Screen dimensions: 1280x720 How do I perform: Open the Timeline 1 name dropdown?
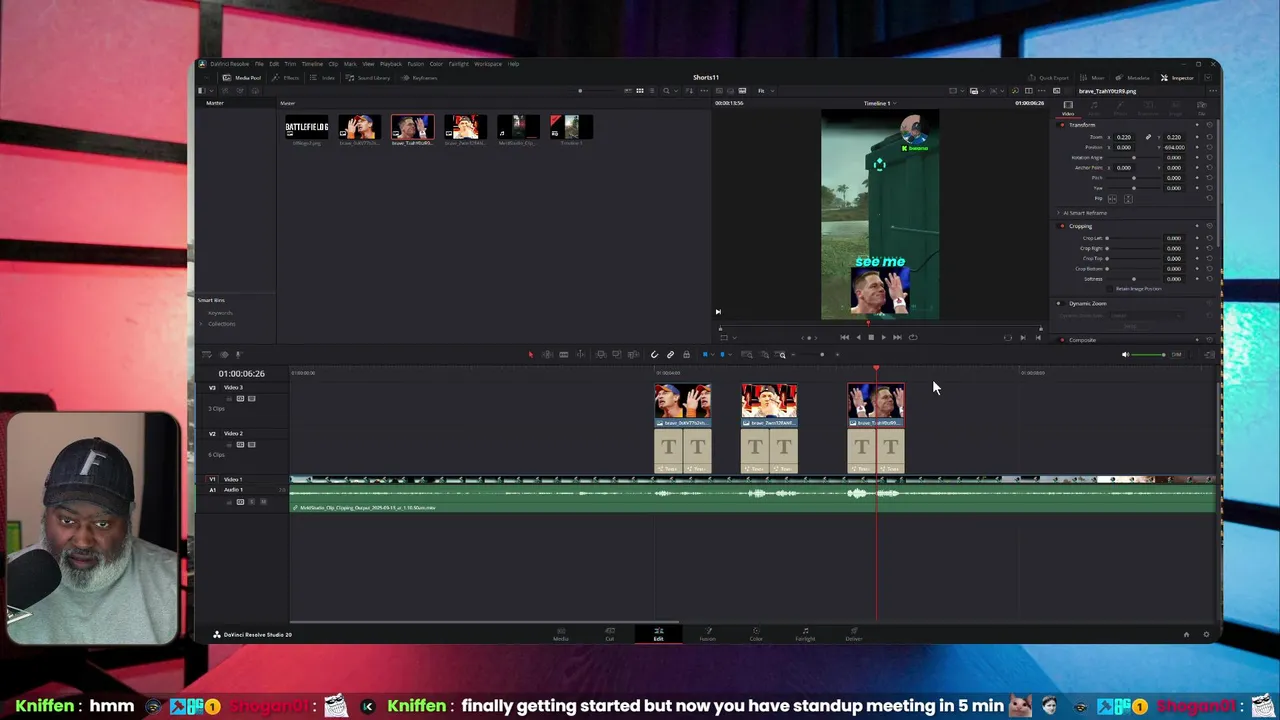[x=880, y=103]
